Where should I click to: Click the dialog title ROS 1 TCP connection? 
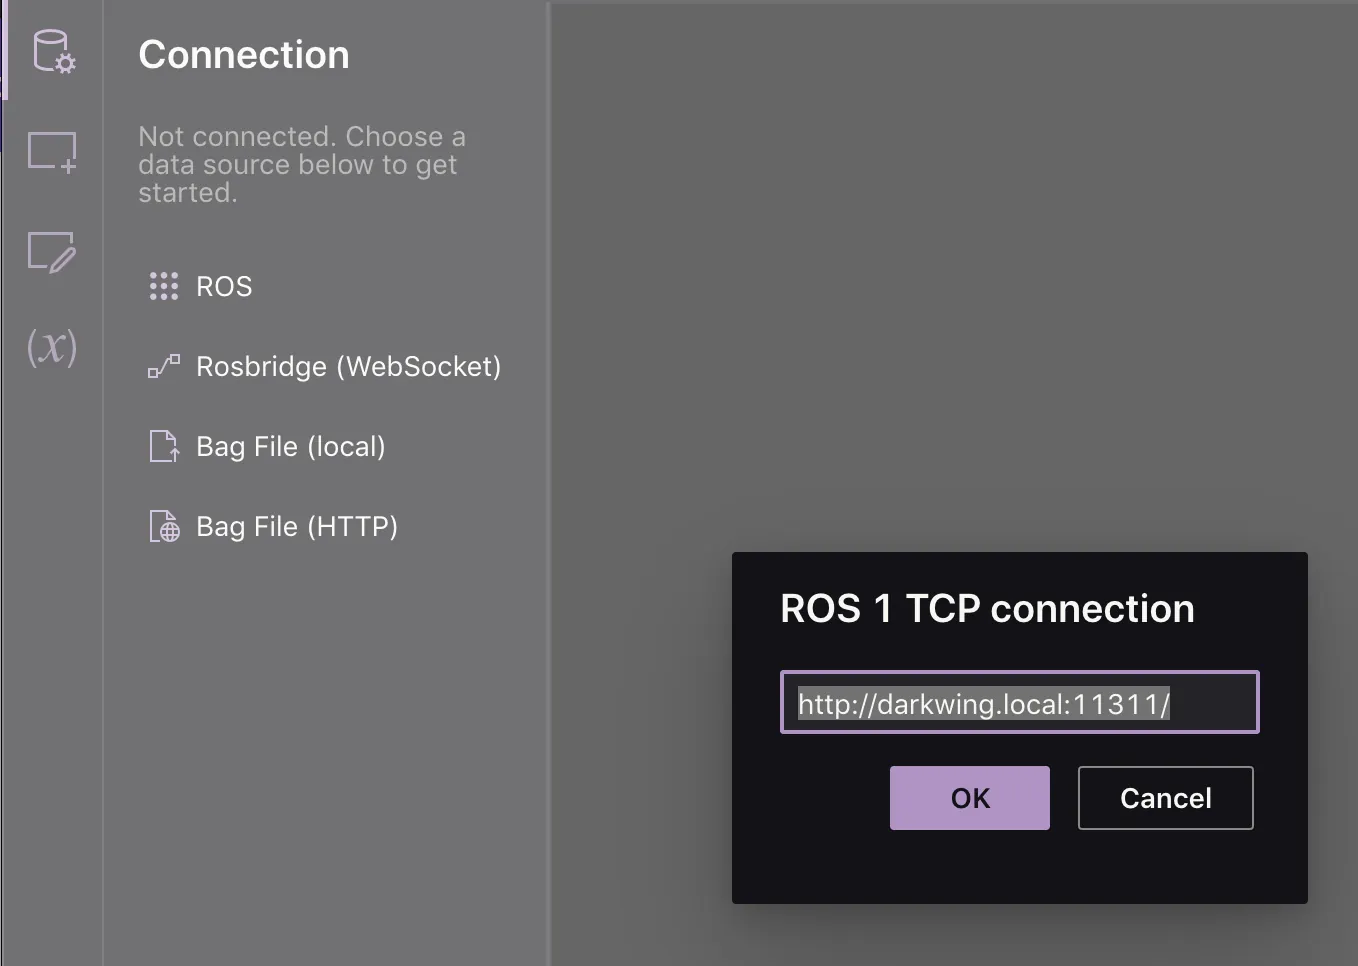click(x=987, y=608)
